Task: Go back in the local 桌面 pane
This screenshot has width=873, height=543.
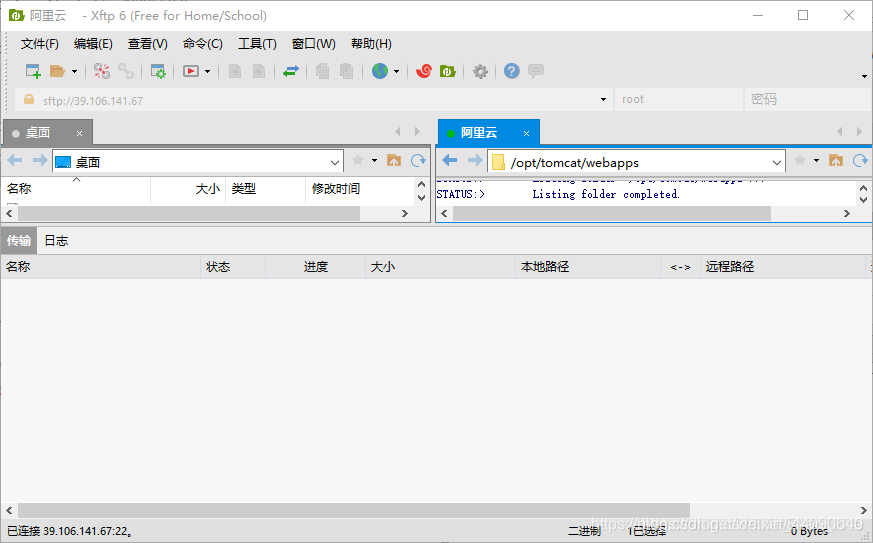Action: 15,161
